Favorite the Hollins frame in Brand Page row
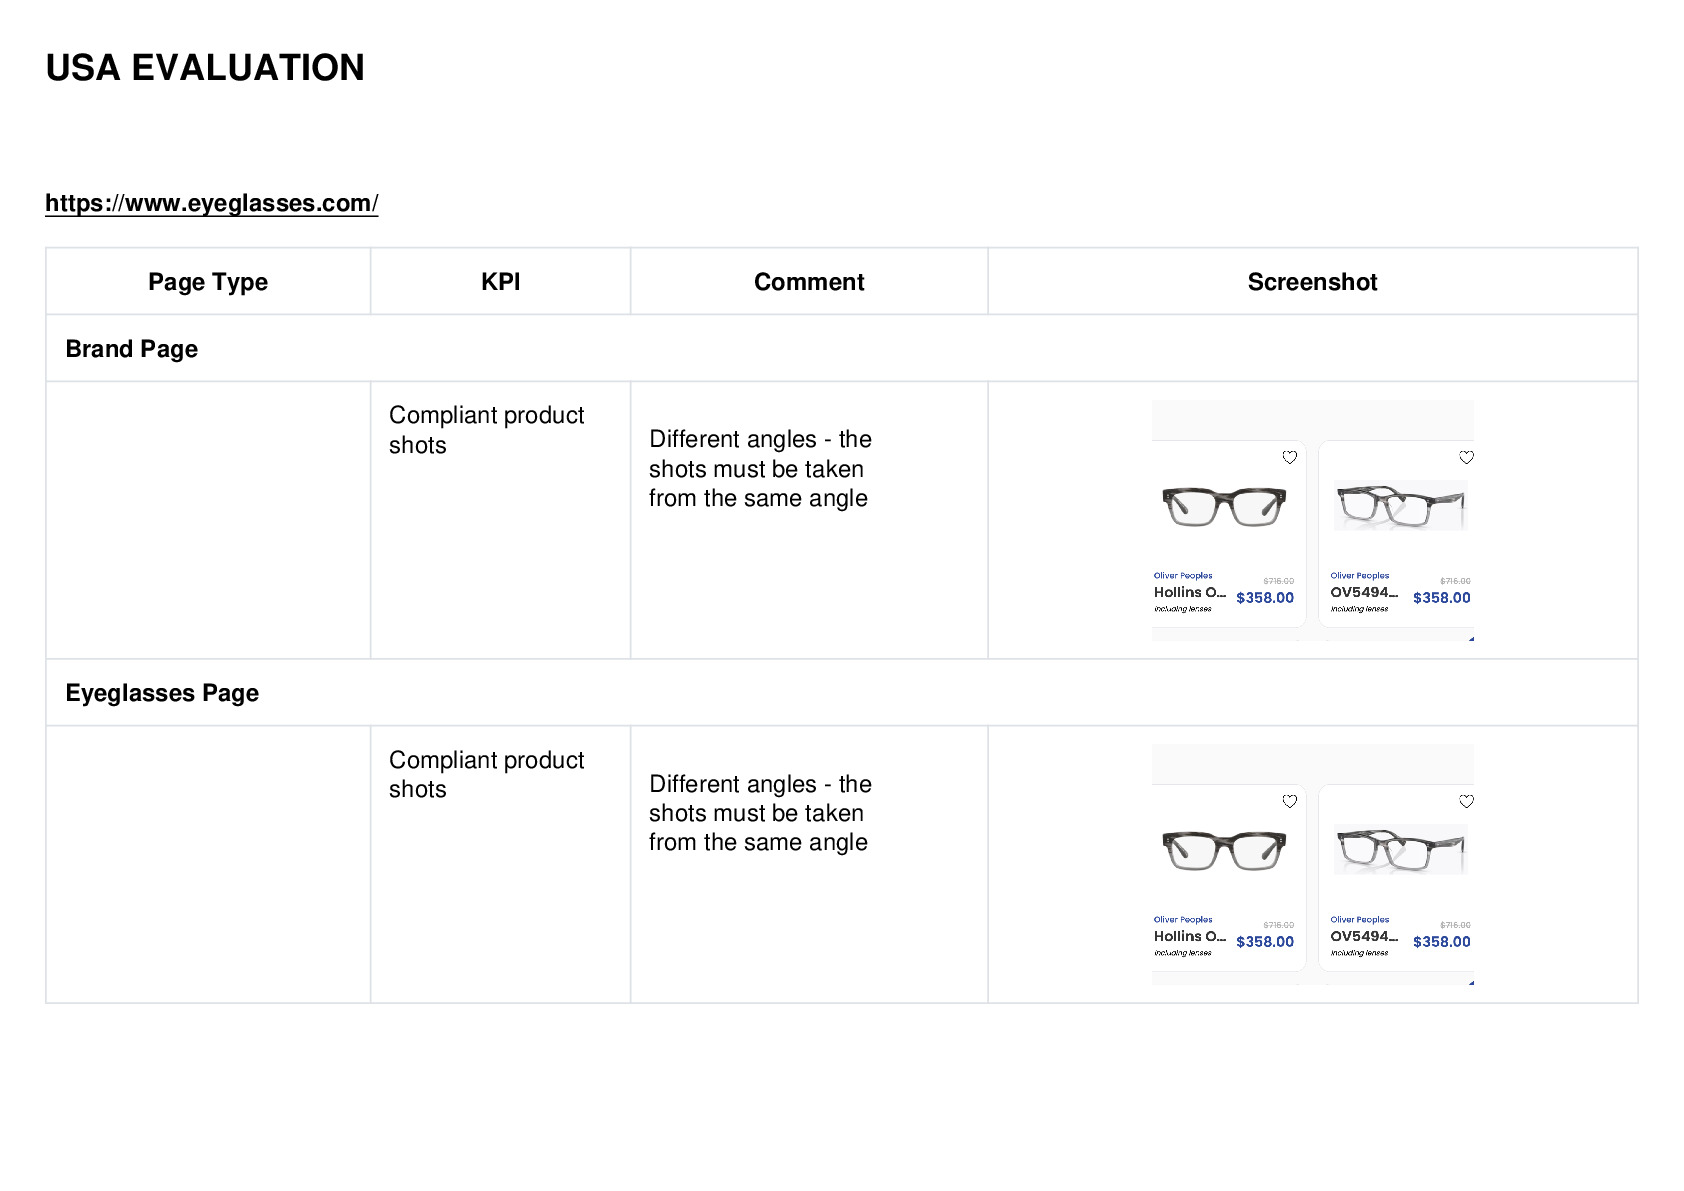 pyautogui.click(x=1289, y=457)
